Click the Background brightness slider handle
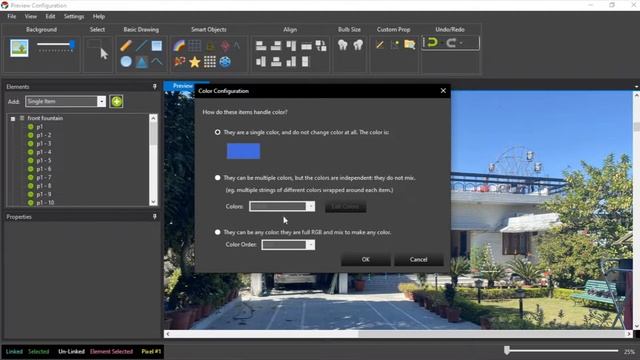Viewport: 640px width, 360px height. (x=72, y=44)
